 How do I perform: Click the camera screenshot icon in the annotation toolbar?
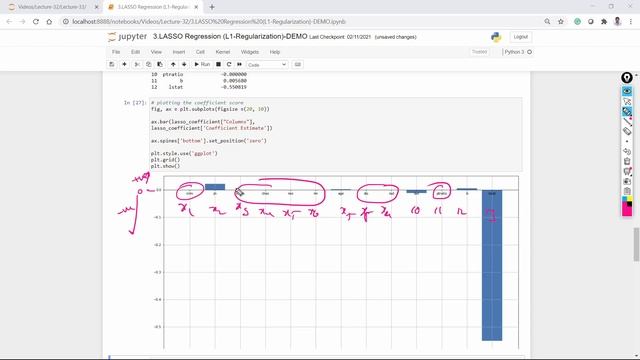point(627,181)
